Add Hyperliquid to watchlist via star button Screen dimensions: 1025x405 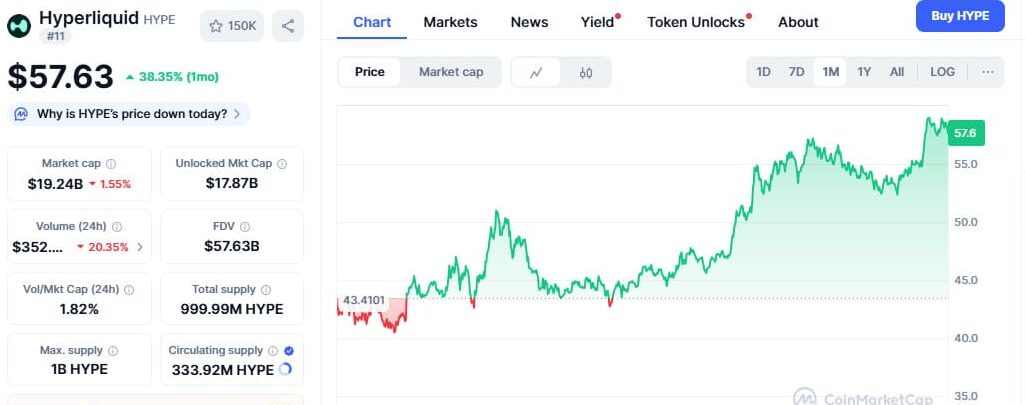pos(232,26)
